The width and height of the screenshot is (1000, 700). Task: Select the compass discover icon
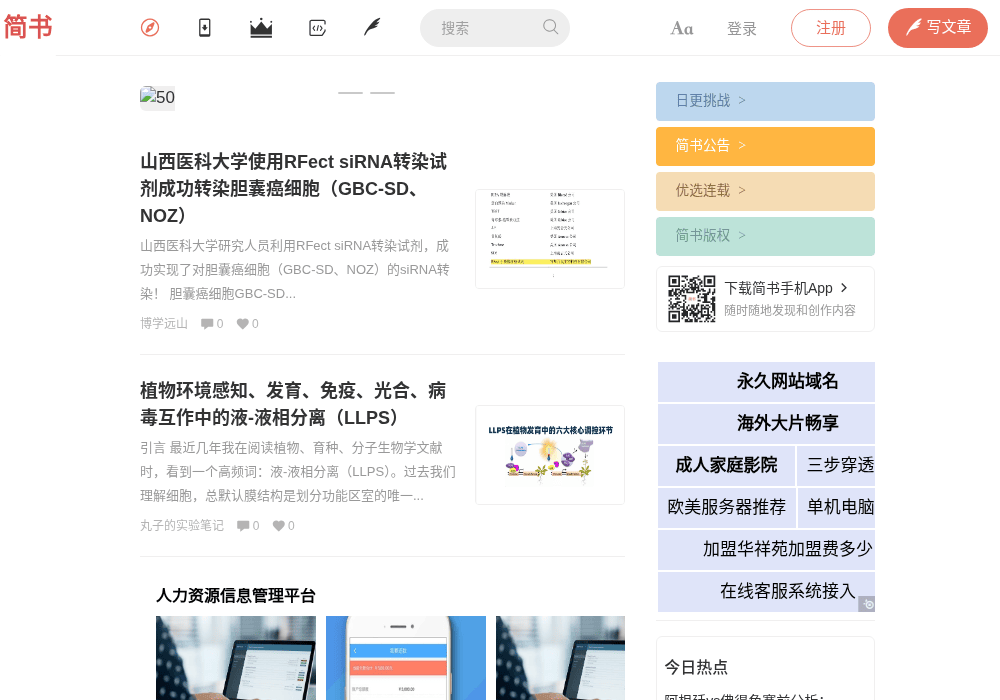pyautogui.click(x=150, y=28)
